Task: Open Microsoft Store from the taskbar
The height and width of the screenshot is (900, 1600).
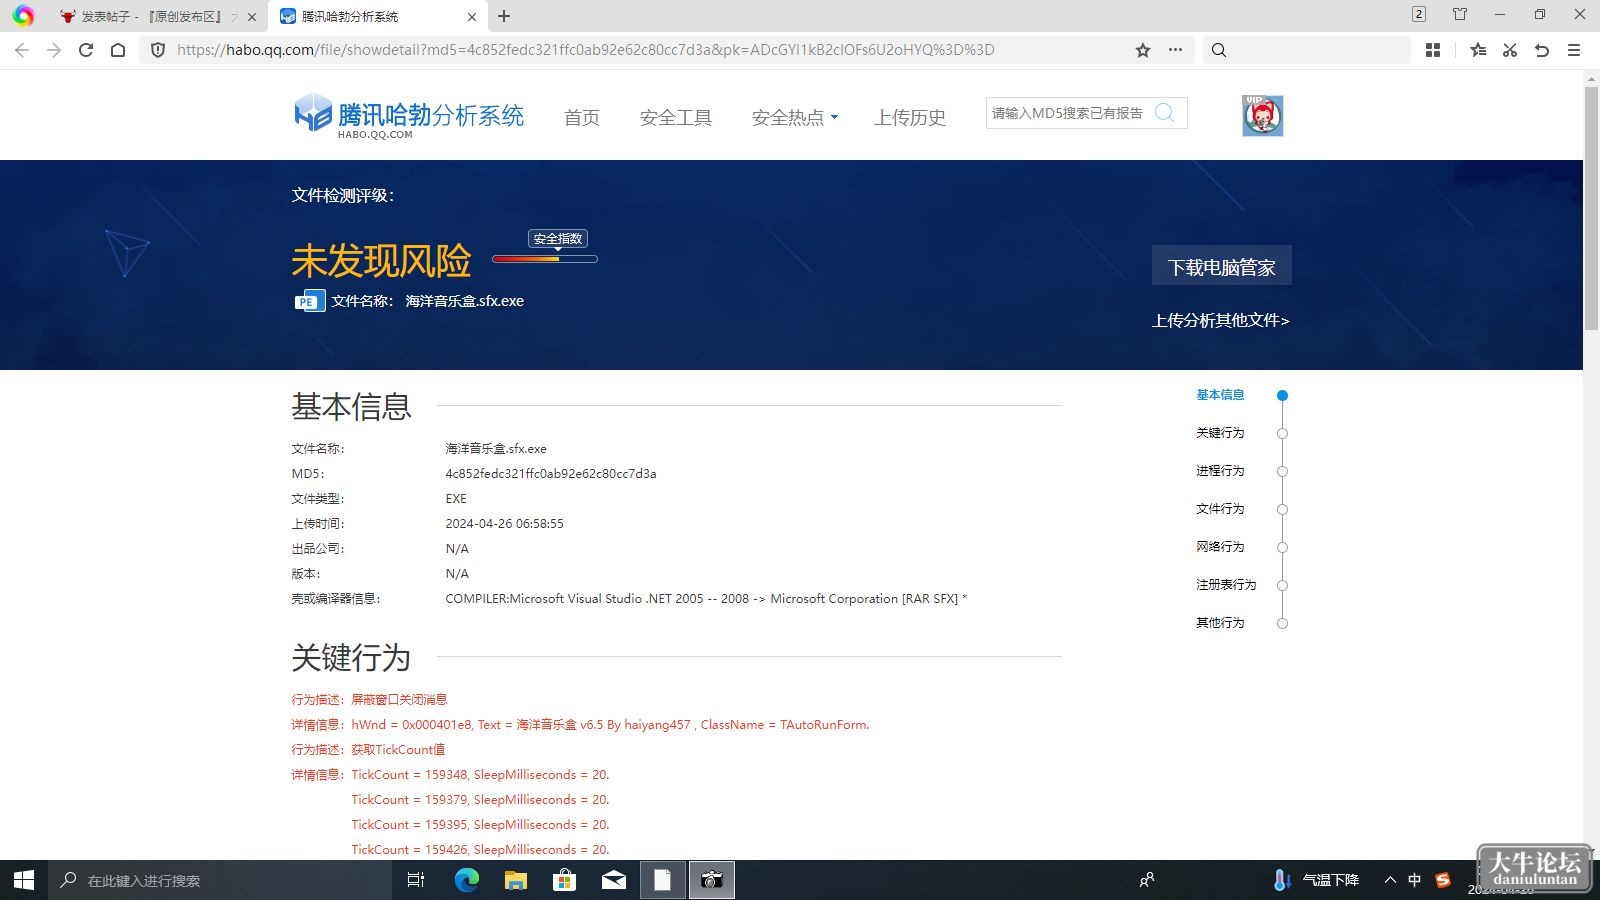Action: pos(565,880)
